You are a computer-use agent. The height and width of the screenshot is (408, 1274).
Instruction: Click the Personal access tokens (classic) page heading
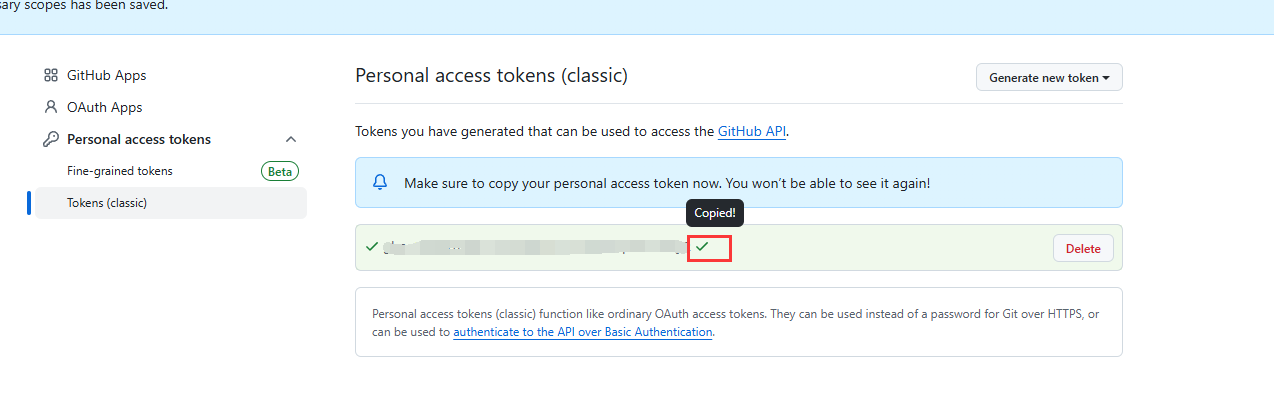(x=491, y=75)
